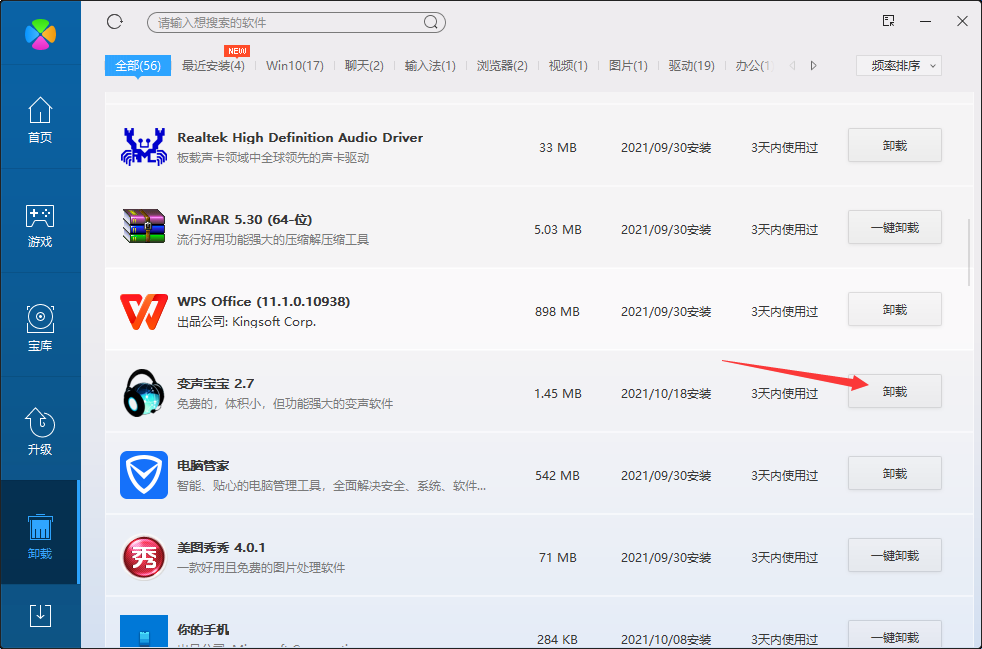Open the 输入法(1) category tab
Screen dimensions: 982x649
pyautogui.click(x=430, y=66)
